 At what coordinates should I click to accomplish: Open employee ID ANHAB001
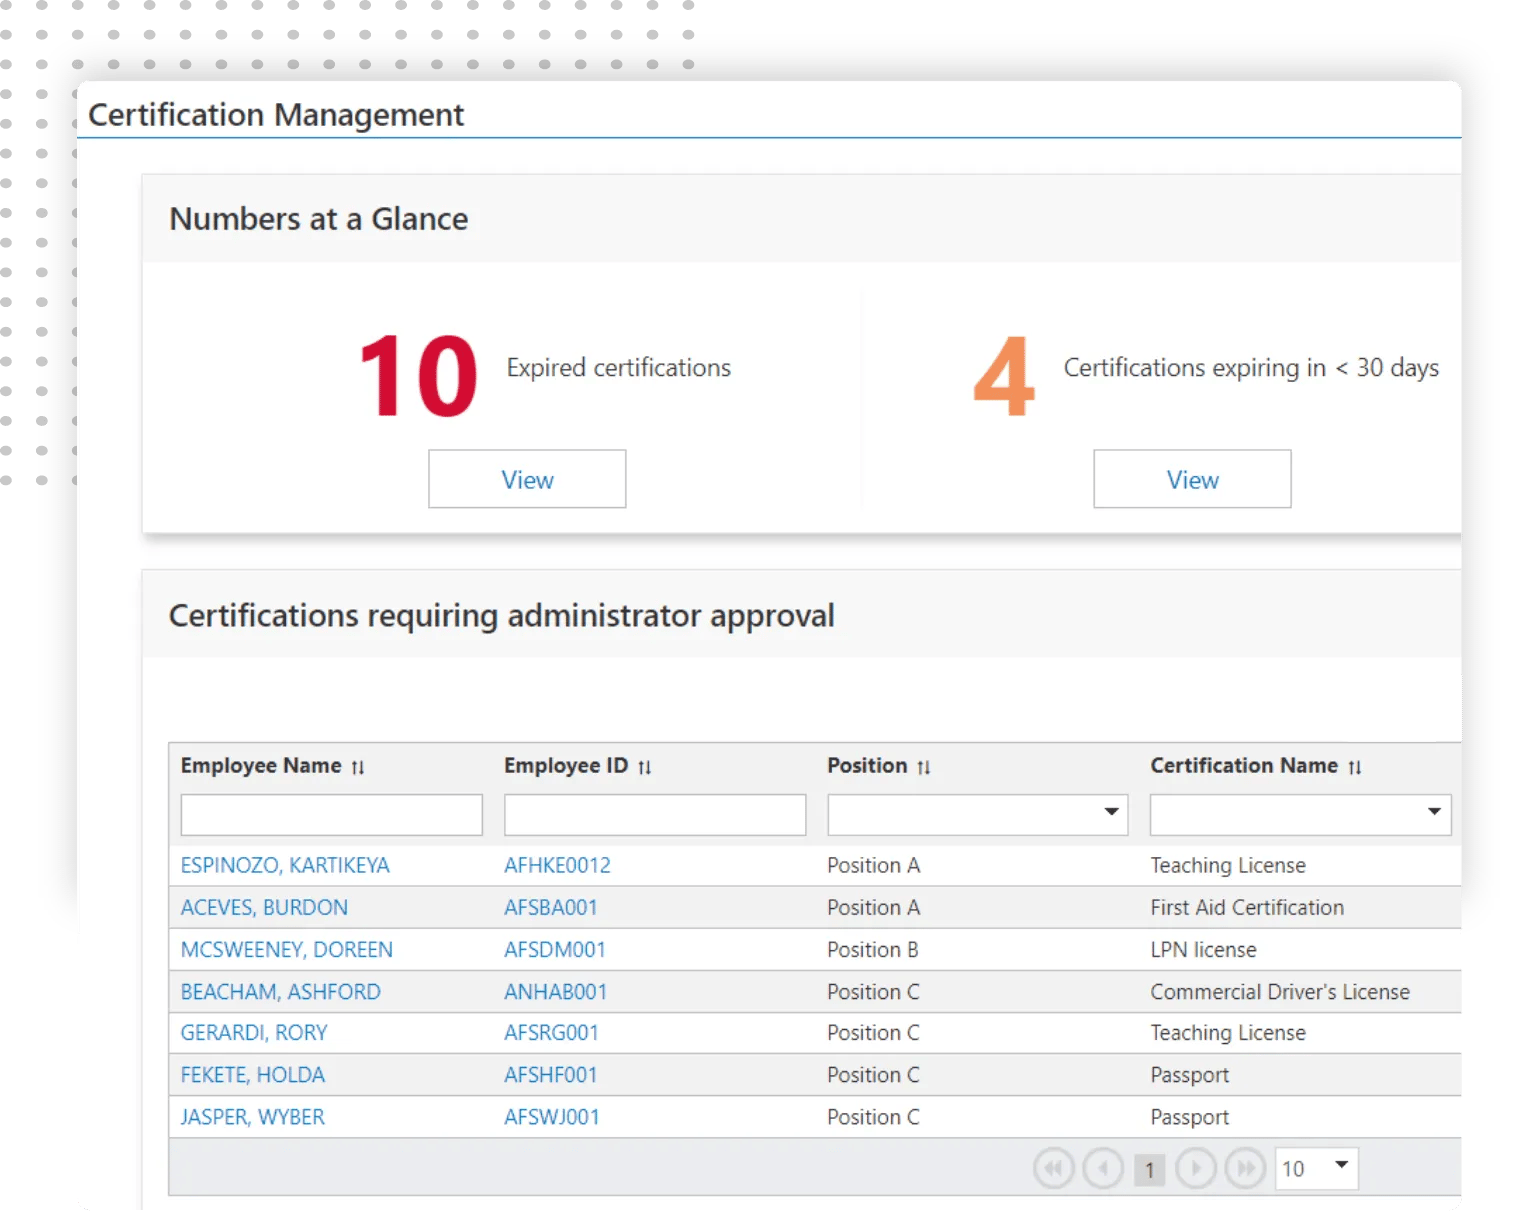[x=555, y=991]
